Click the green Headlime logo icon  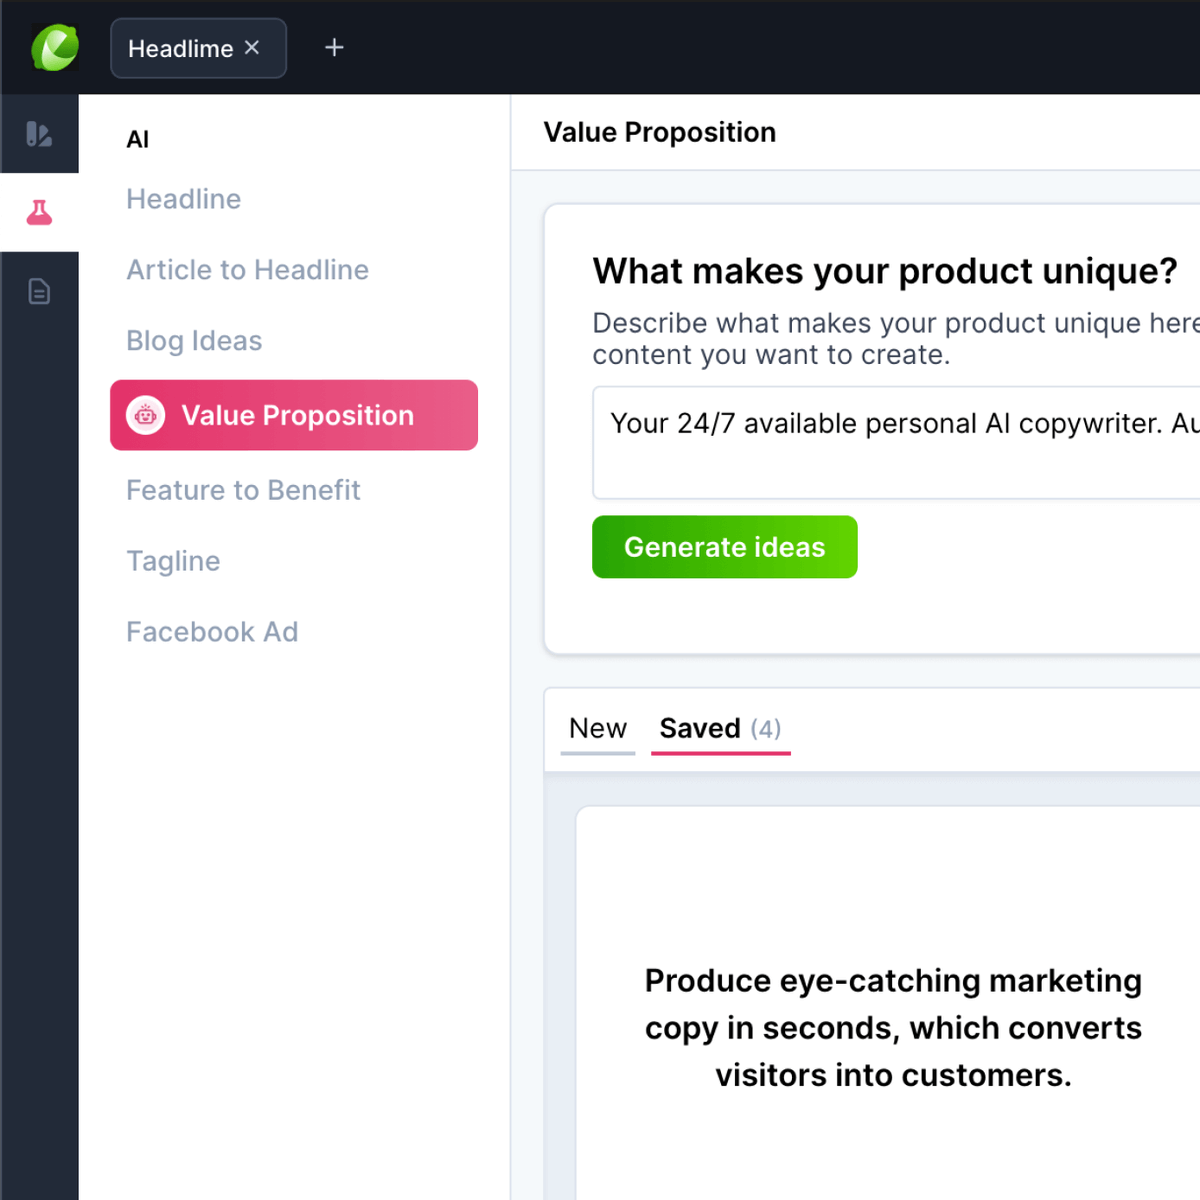pyautogui.click(x=55, y=48)
